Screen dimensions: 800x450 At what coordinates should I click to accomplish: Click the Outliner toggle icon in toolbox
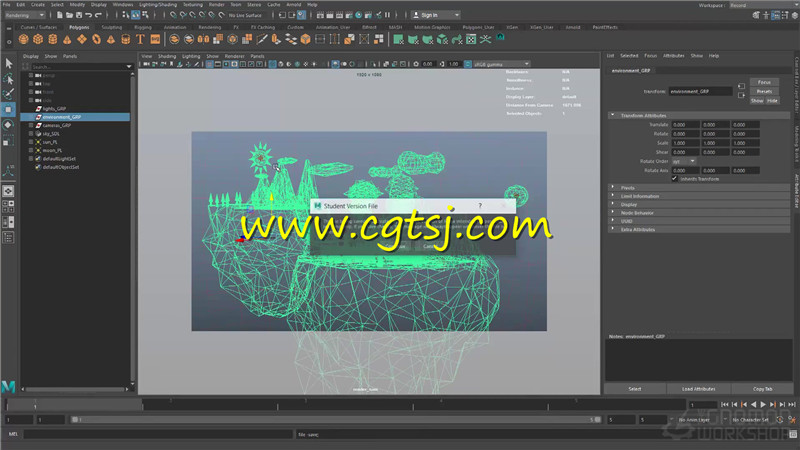click(x=9, y=237)
